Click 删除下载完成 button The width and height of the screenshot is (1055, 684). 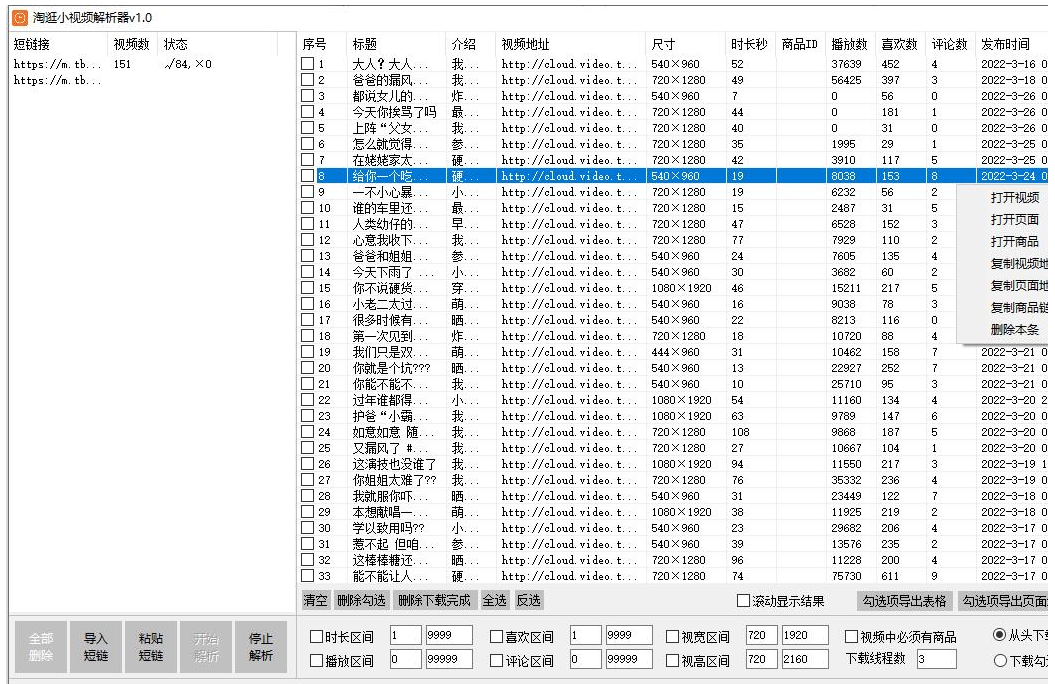point(434,600)
